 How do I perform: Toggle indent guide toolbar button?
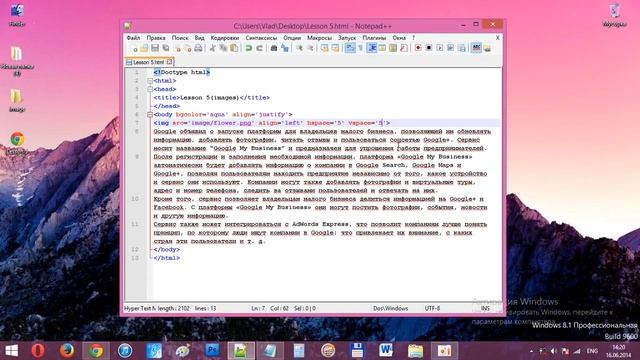(372, 48)
